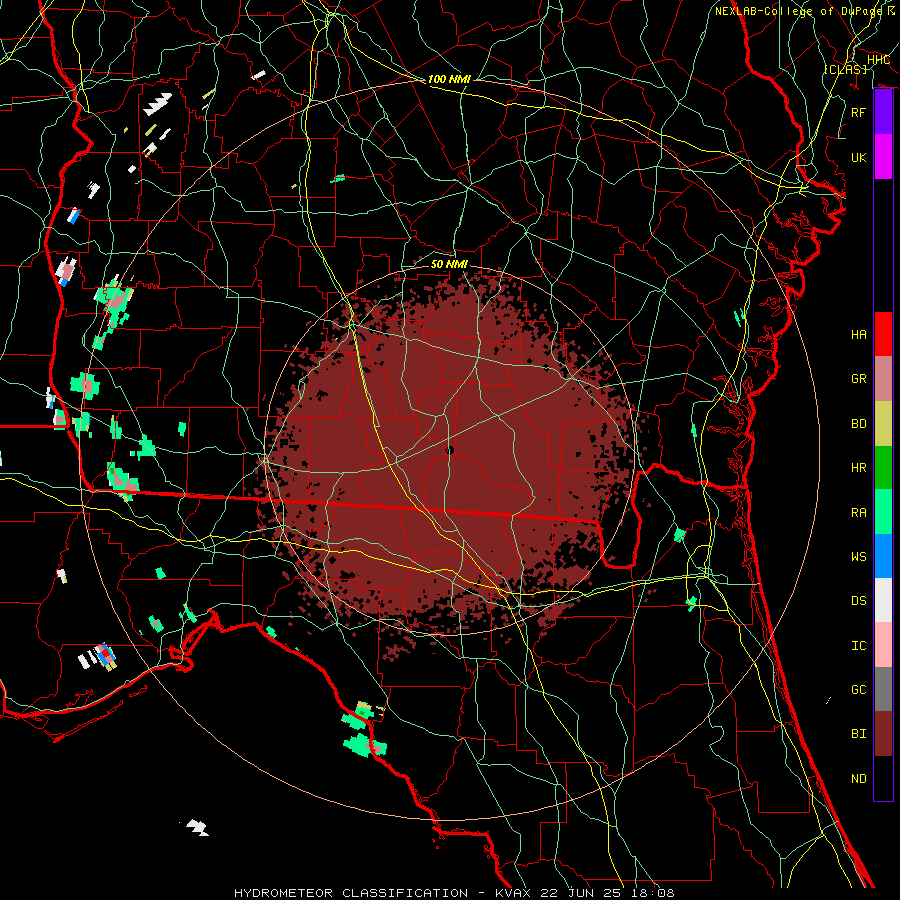Click the DS dry snow white swatch
The height and width of the screenshot is (900, 900).
883,600
